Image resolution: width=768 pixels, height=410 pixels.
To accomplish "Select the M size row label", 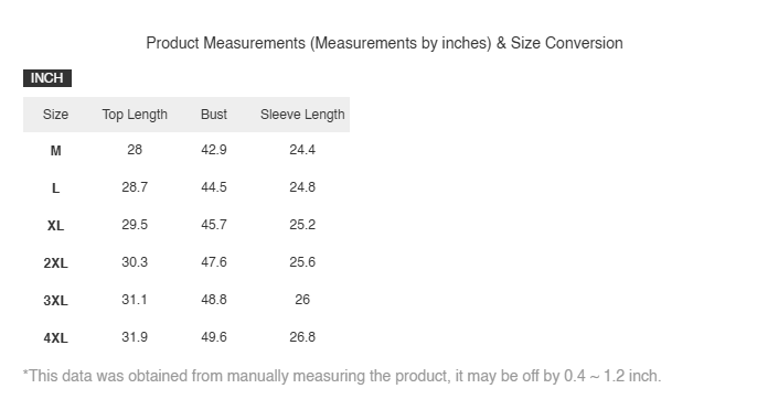I will click(x=56, y=150).
